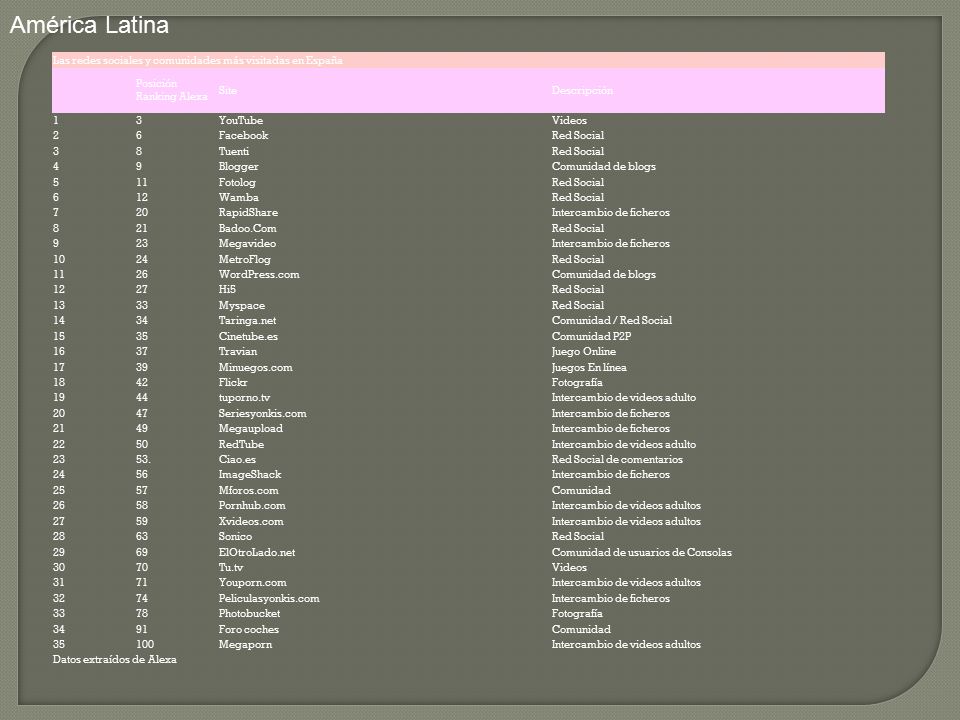Click 'Intercambio de ficheros' in RapidShare row
960x720 pixels.
(x=610, y=212)
